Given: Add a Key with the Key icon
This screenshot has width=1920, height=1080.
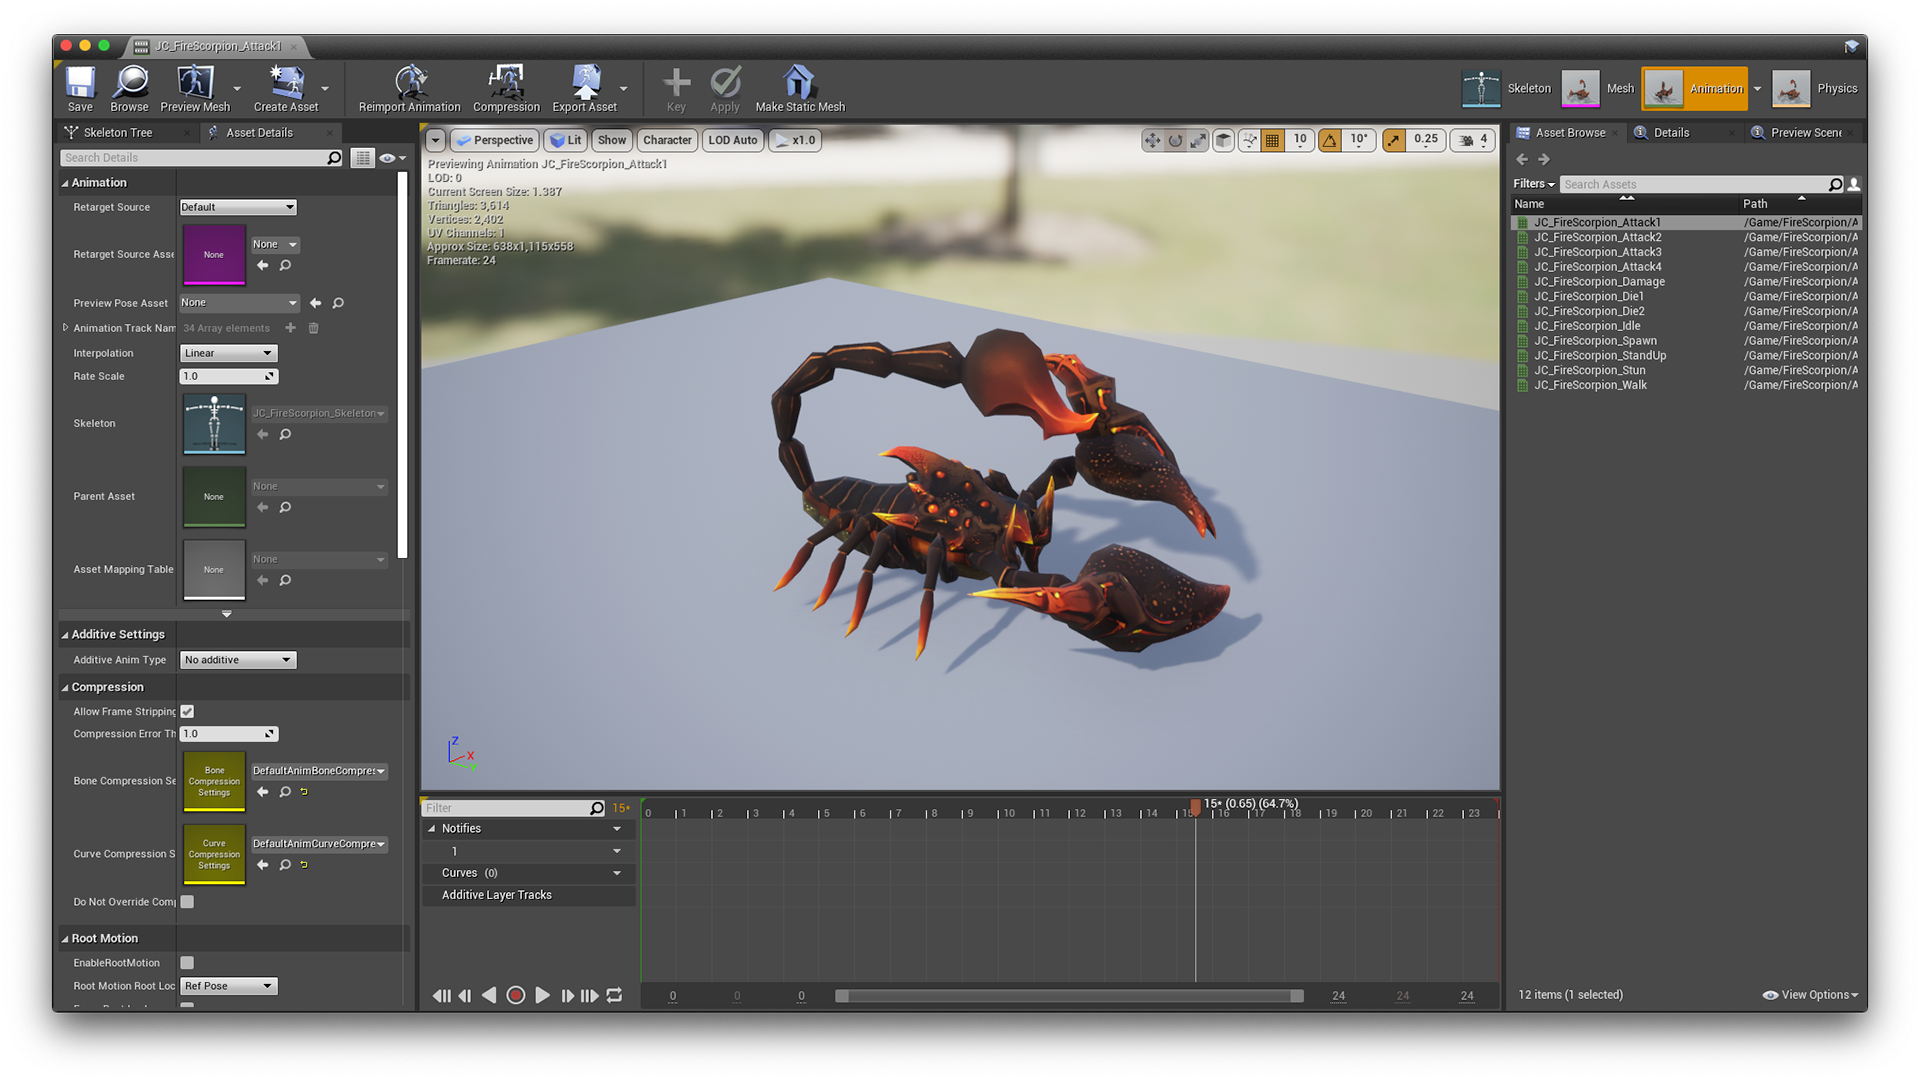Looking at the screenshot, I should coord(675,85).
